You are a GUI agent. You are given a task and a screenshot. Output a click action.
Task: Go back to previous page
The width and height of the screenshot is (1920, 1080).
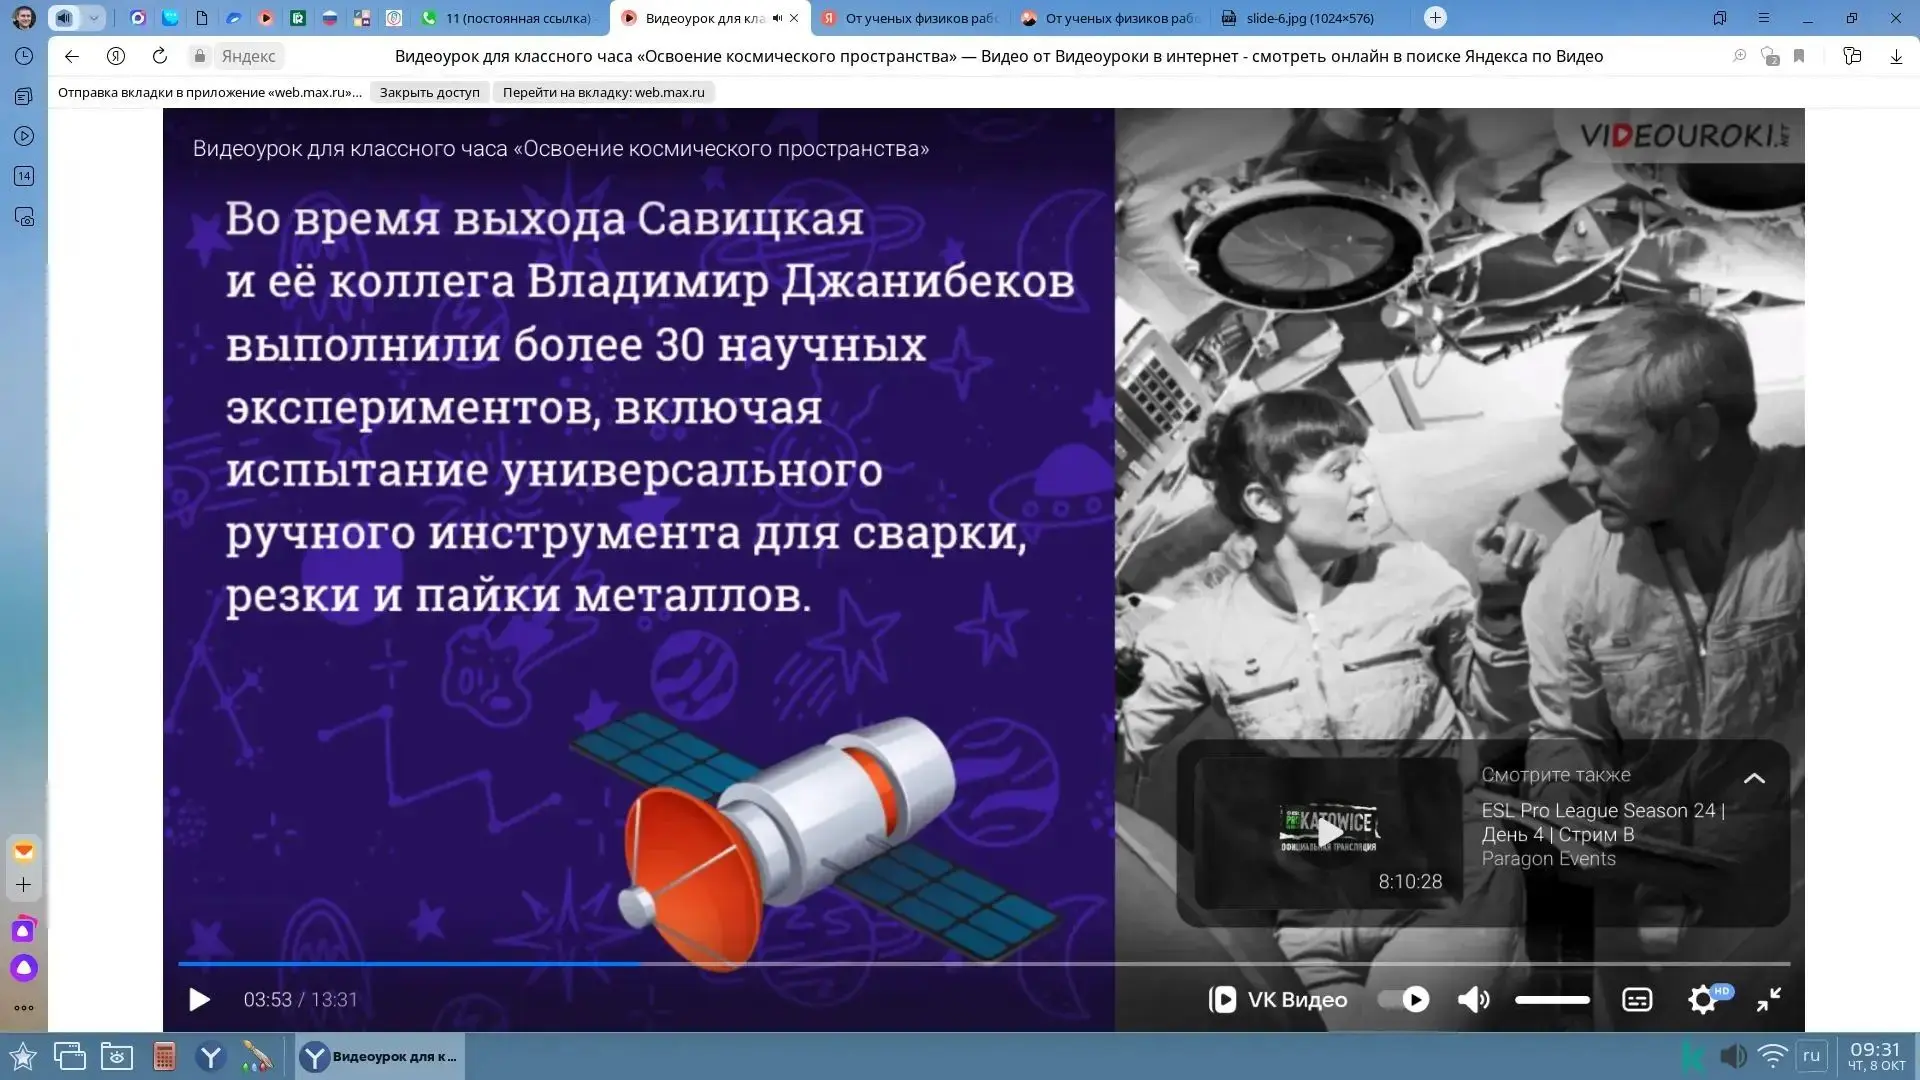72,56
